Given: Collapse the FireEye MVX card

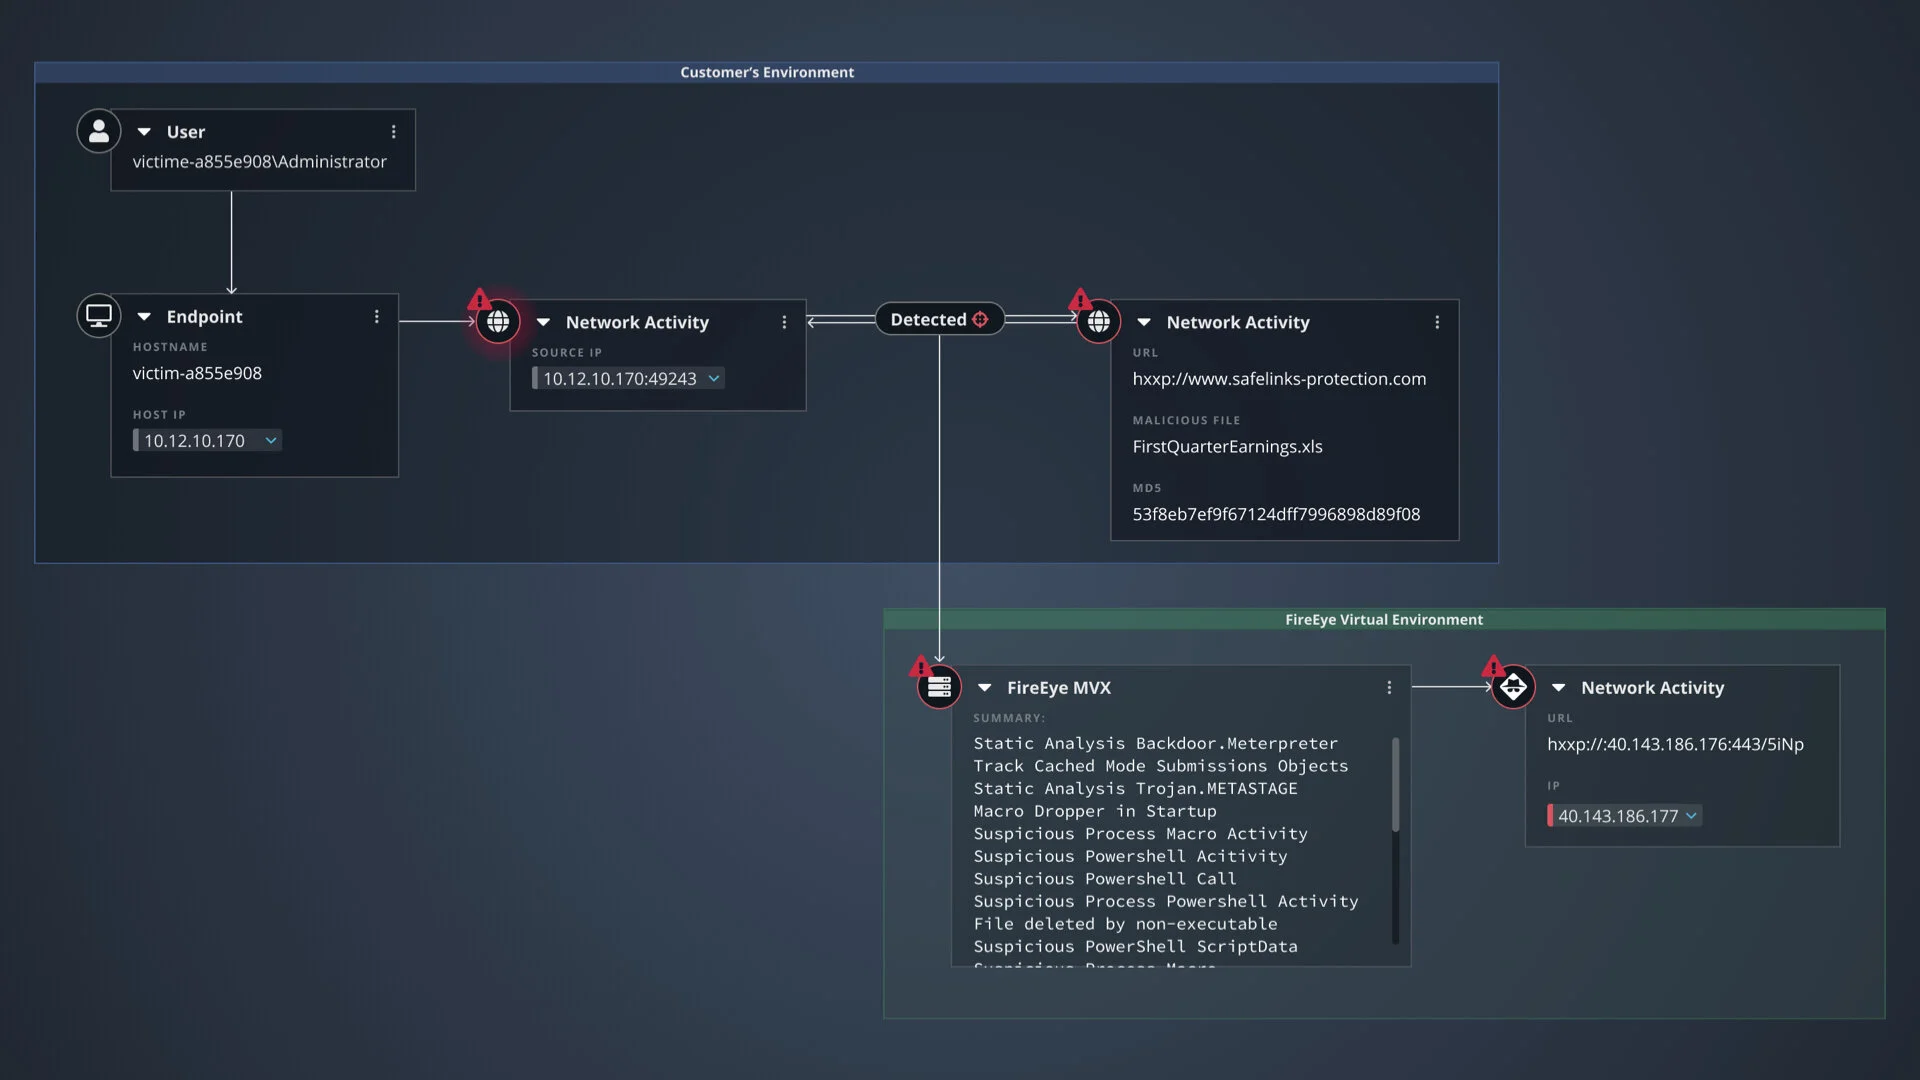Looking at the screenshot, I should (x=984, y=688).
